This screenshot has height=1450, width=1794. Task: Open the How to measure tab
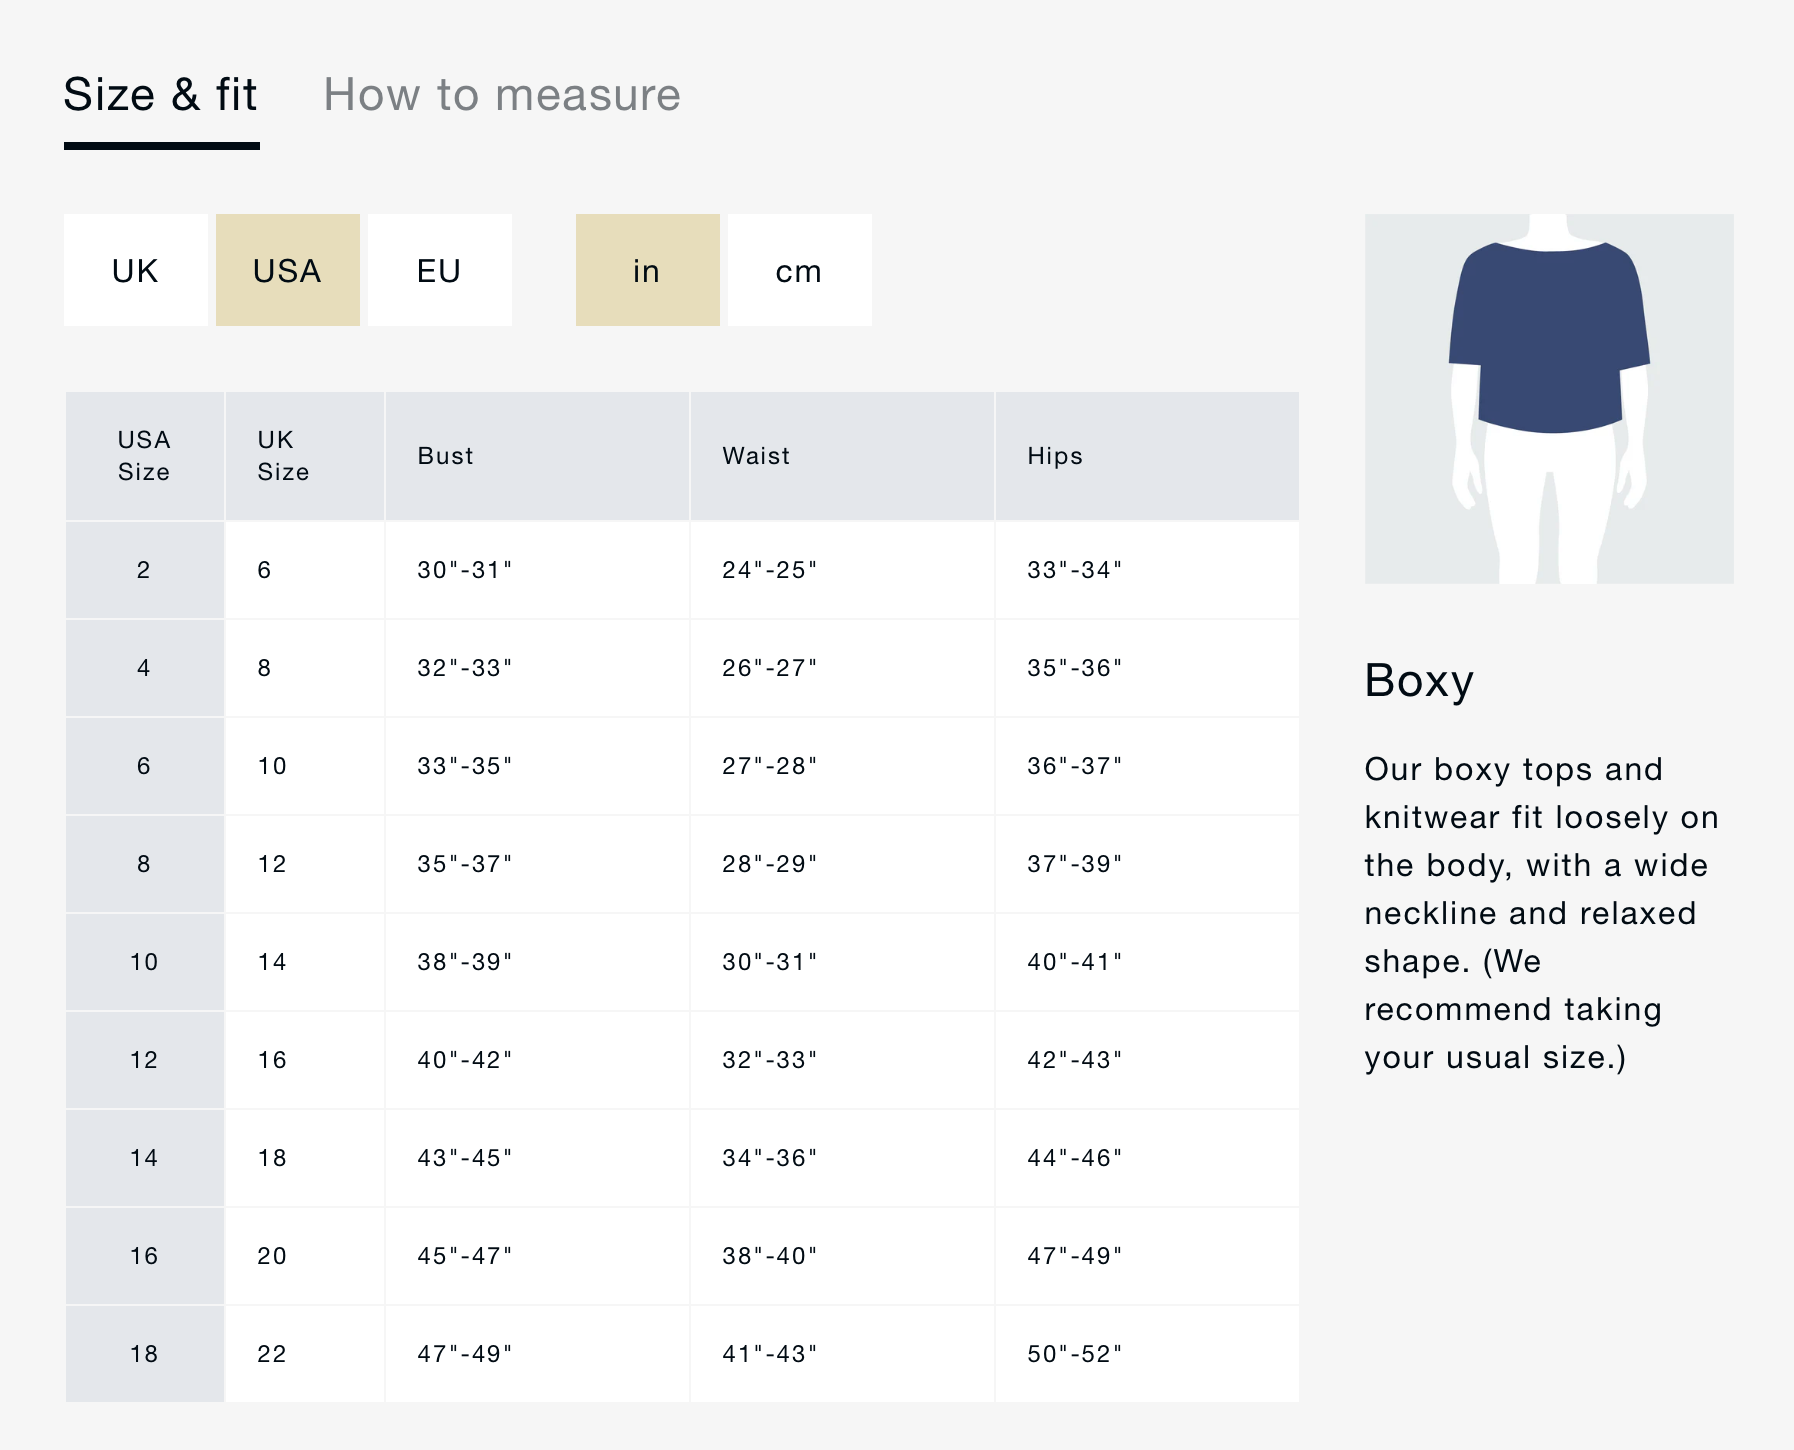pyautogui.click(x=501, y=96)
